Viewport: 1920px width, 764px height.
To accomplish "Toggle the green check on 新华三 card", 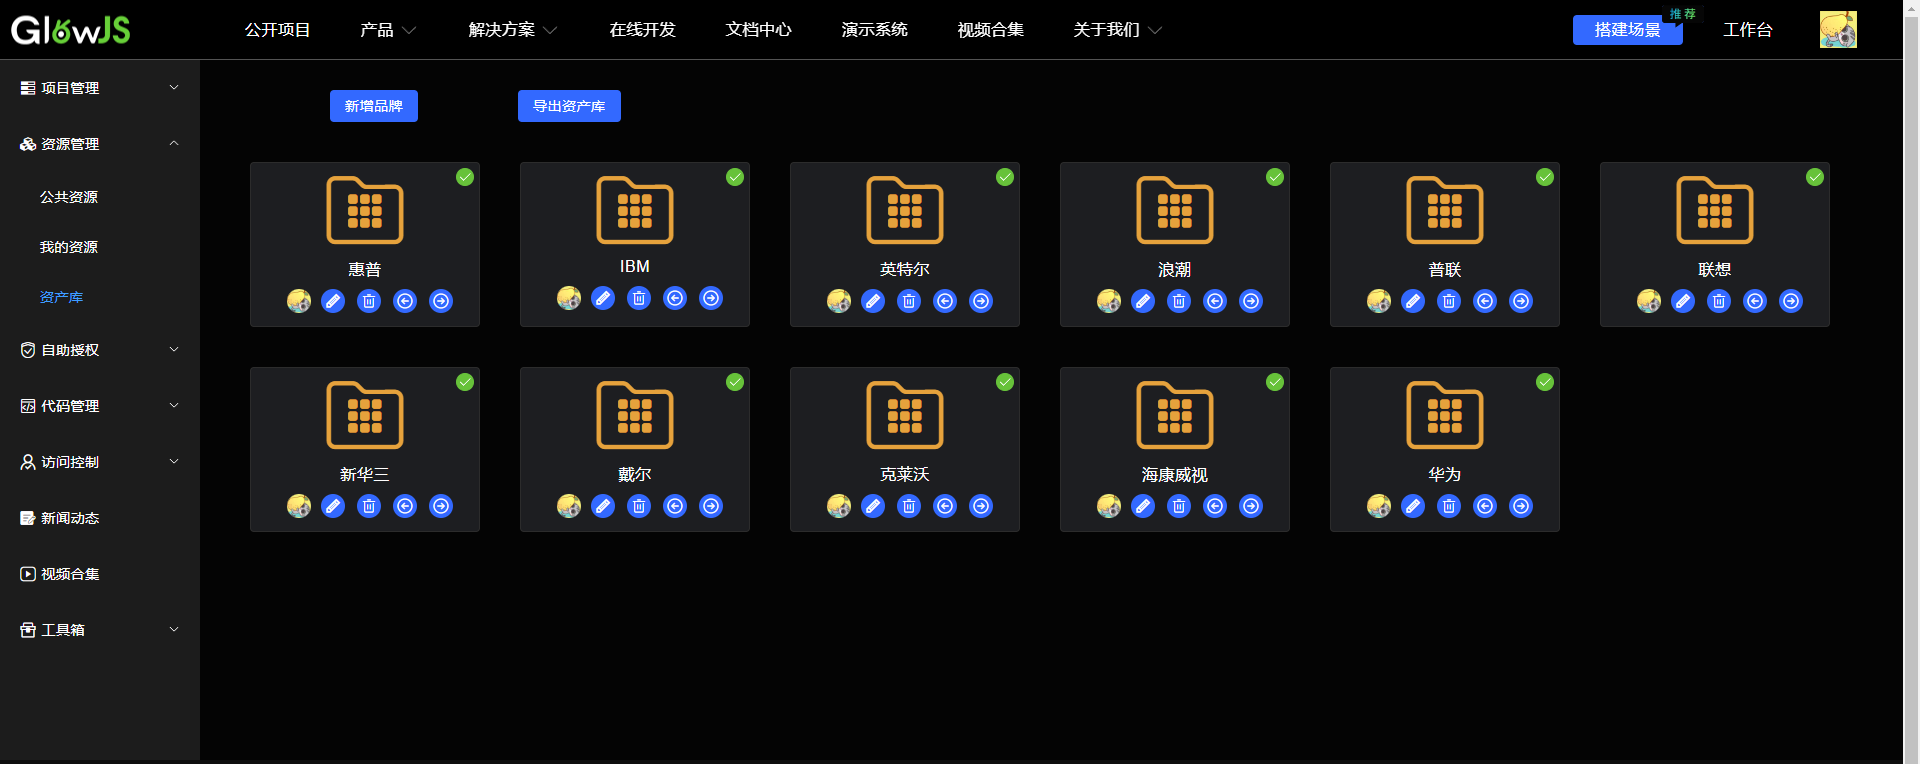I will (x=465, y=382).
